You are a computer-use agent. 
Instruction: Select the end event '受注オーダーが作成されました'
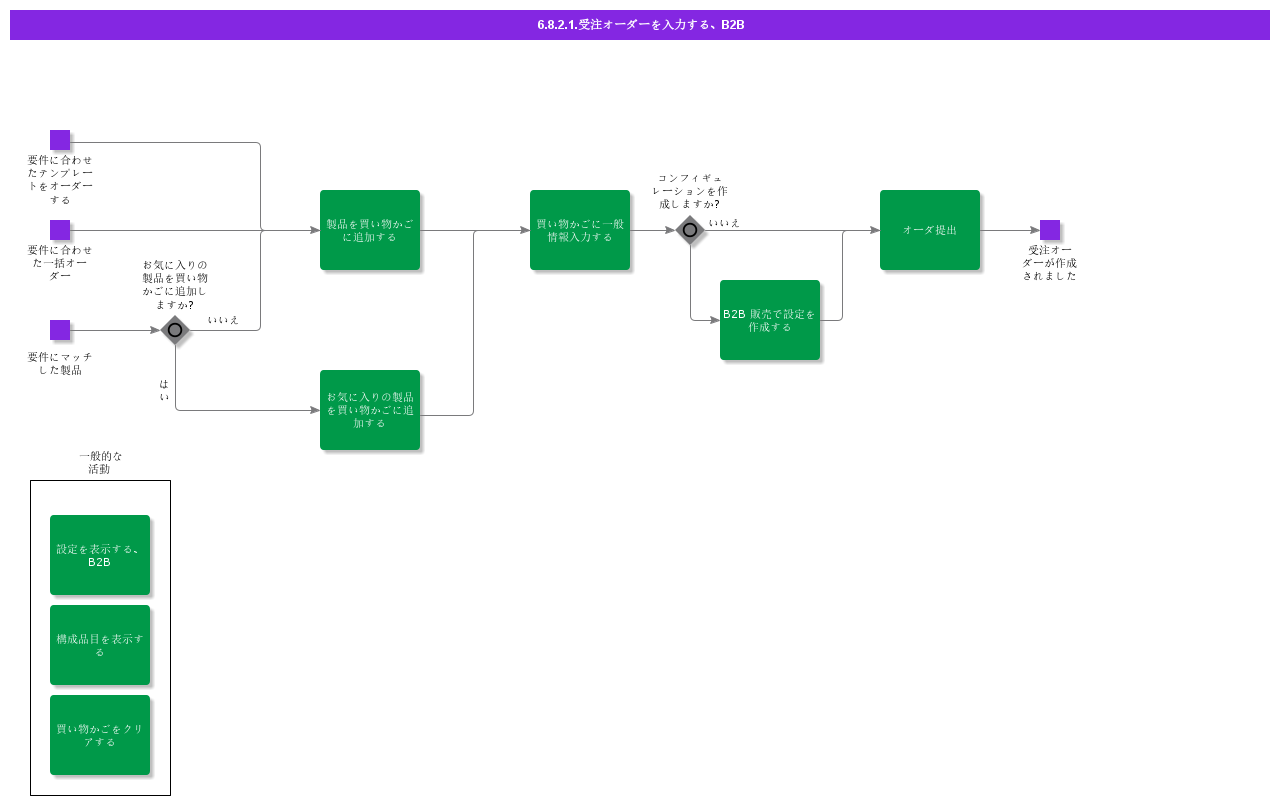(1050, 230)
